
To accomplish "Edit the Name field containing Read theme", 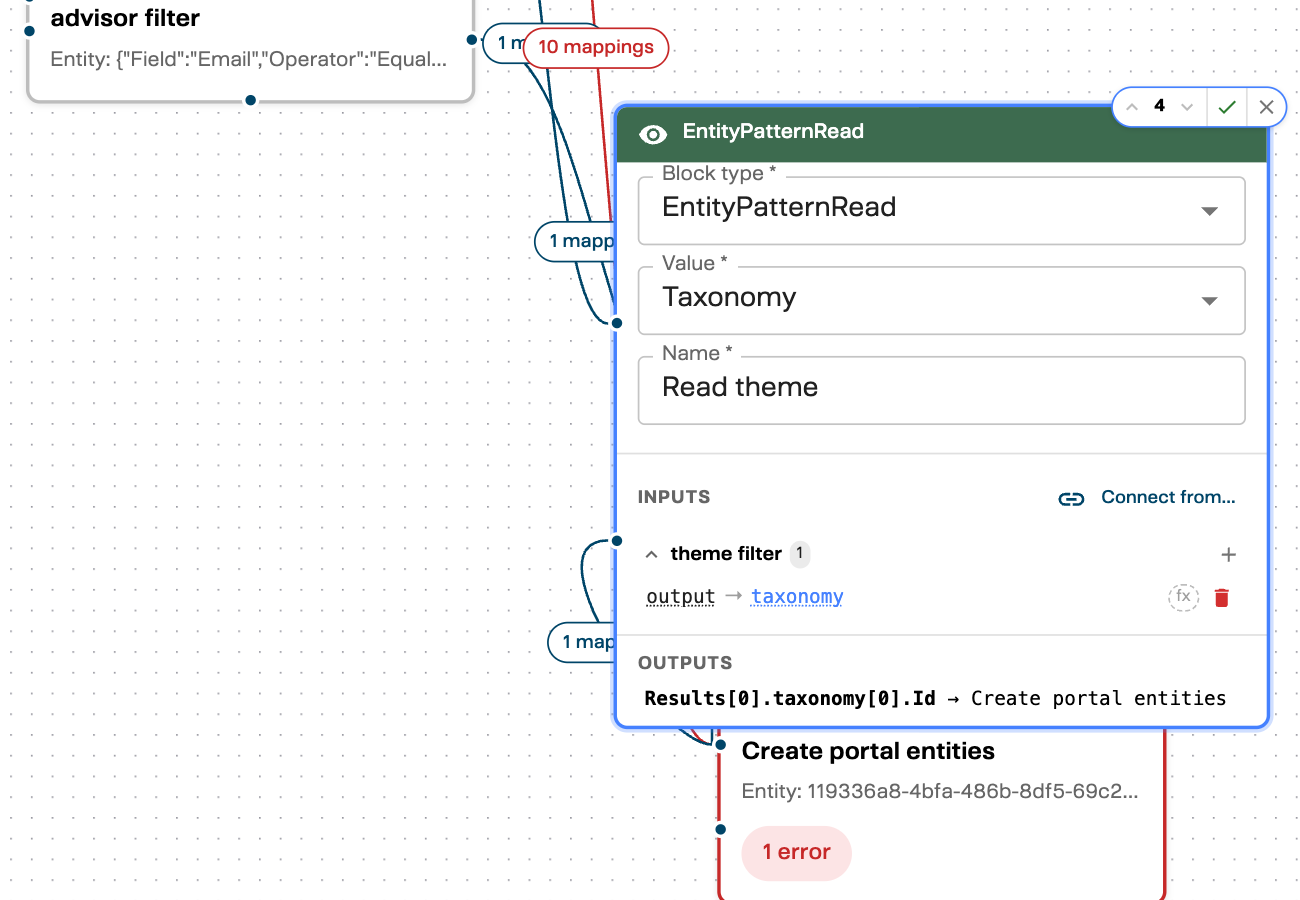I will pos(940,388).
